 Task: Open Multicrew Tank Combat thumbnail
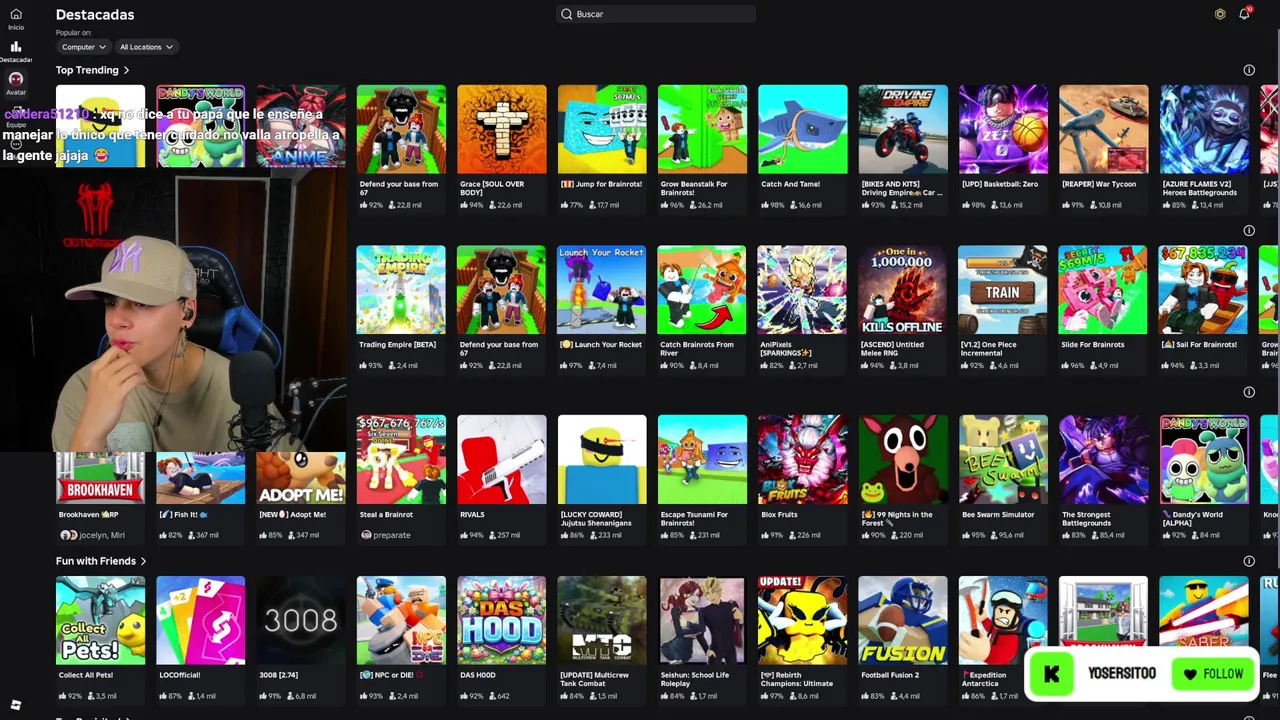point(602,620)
